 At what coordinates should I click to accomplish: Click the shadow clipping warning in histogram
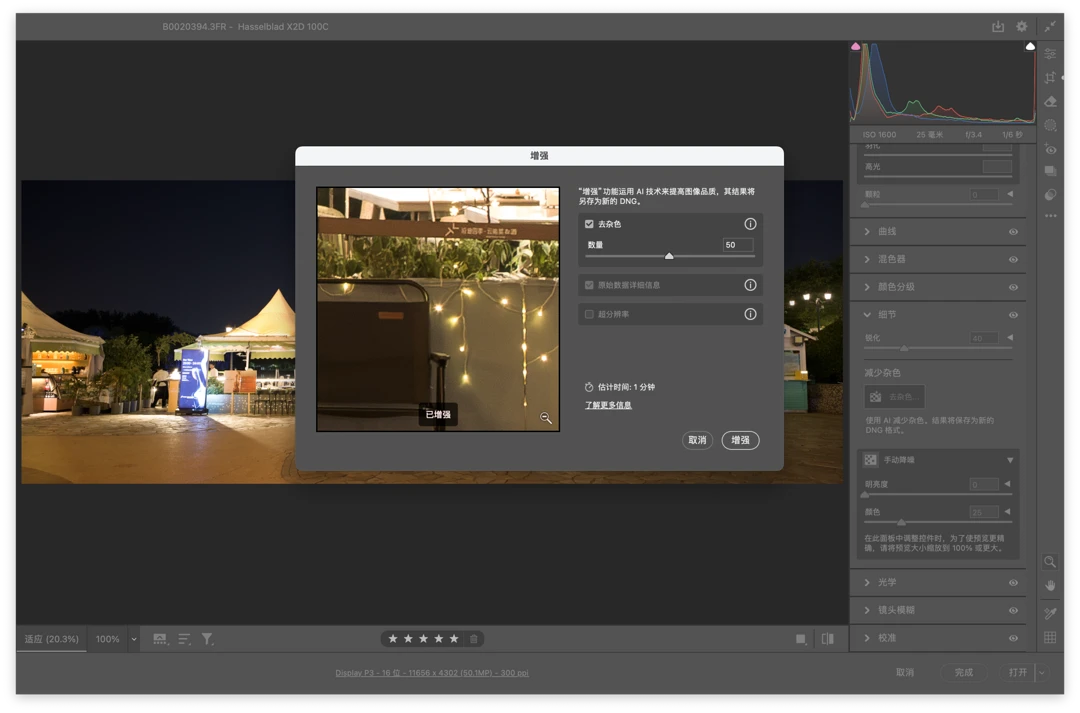pyautogui.click(x=855, y=46)
